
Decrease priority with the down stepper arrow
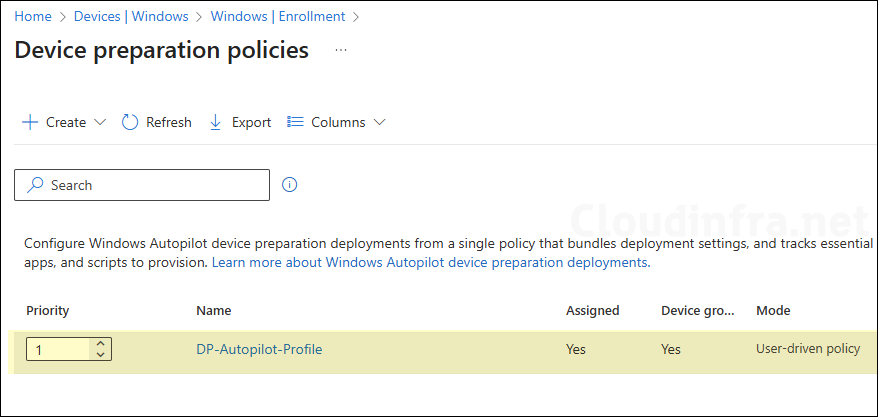100,354
